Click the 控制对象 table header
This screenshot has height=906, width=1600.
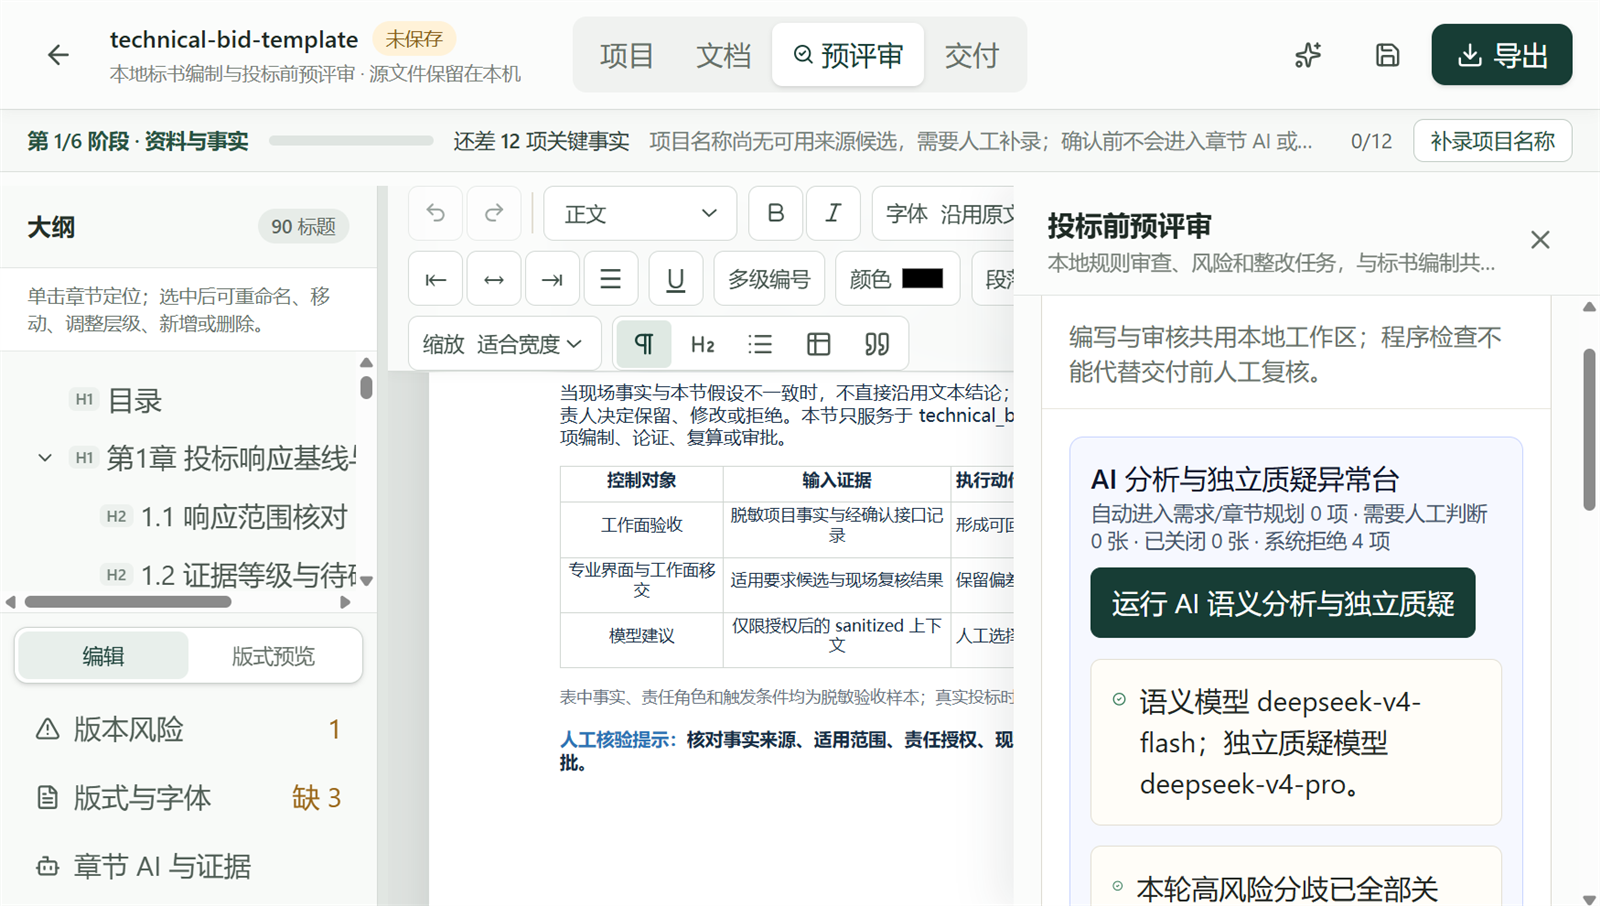641,481
